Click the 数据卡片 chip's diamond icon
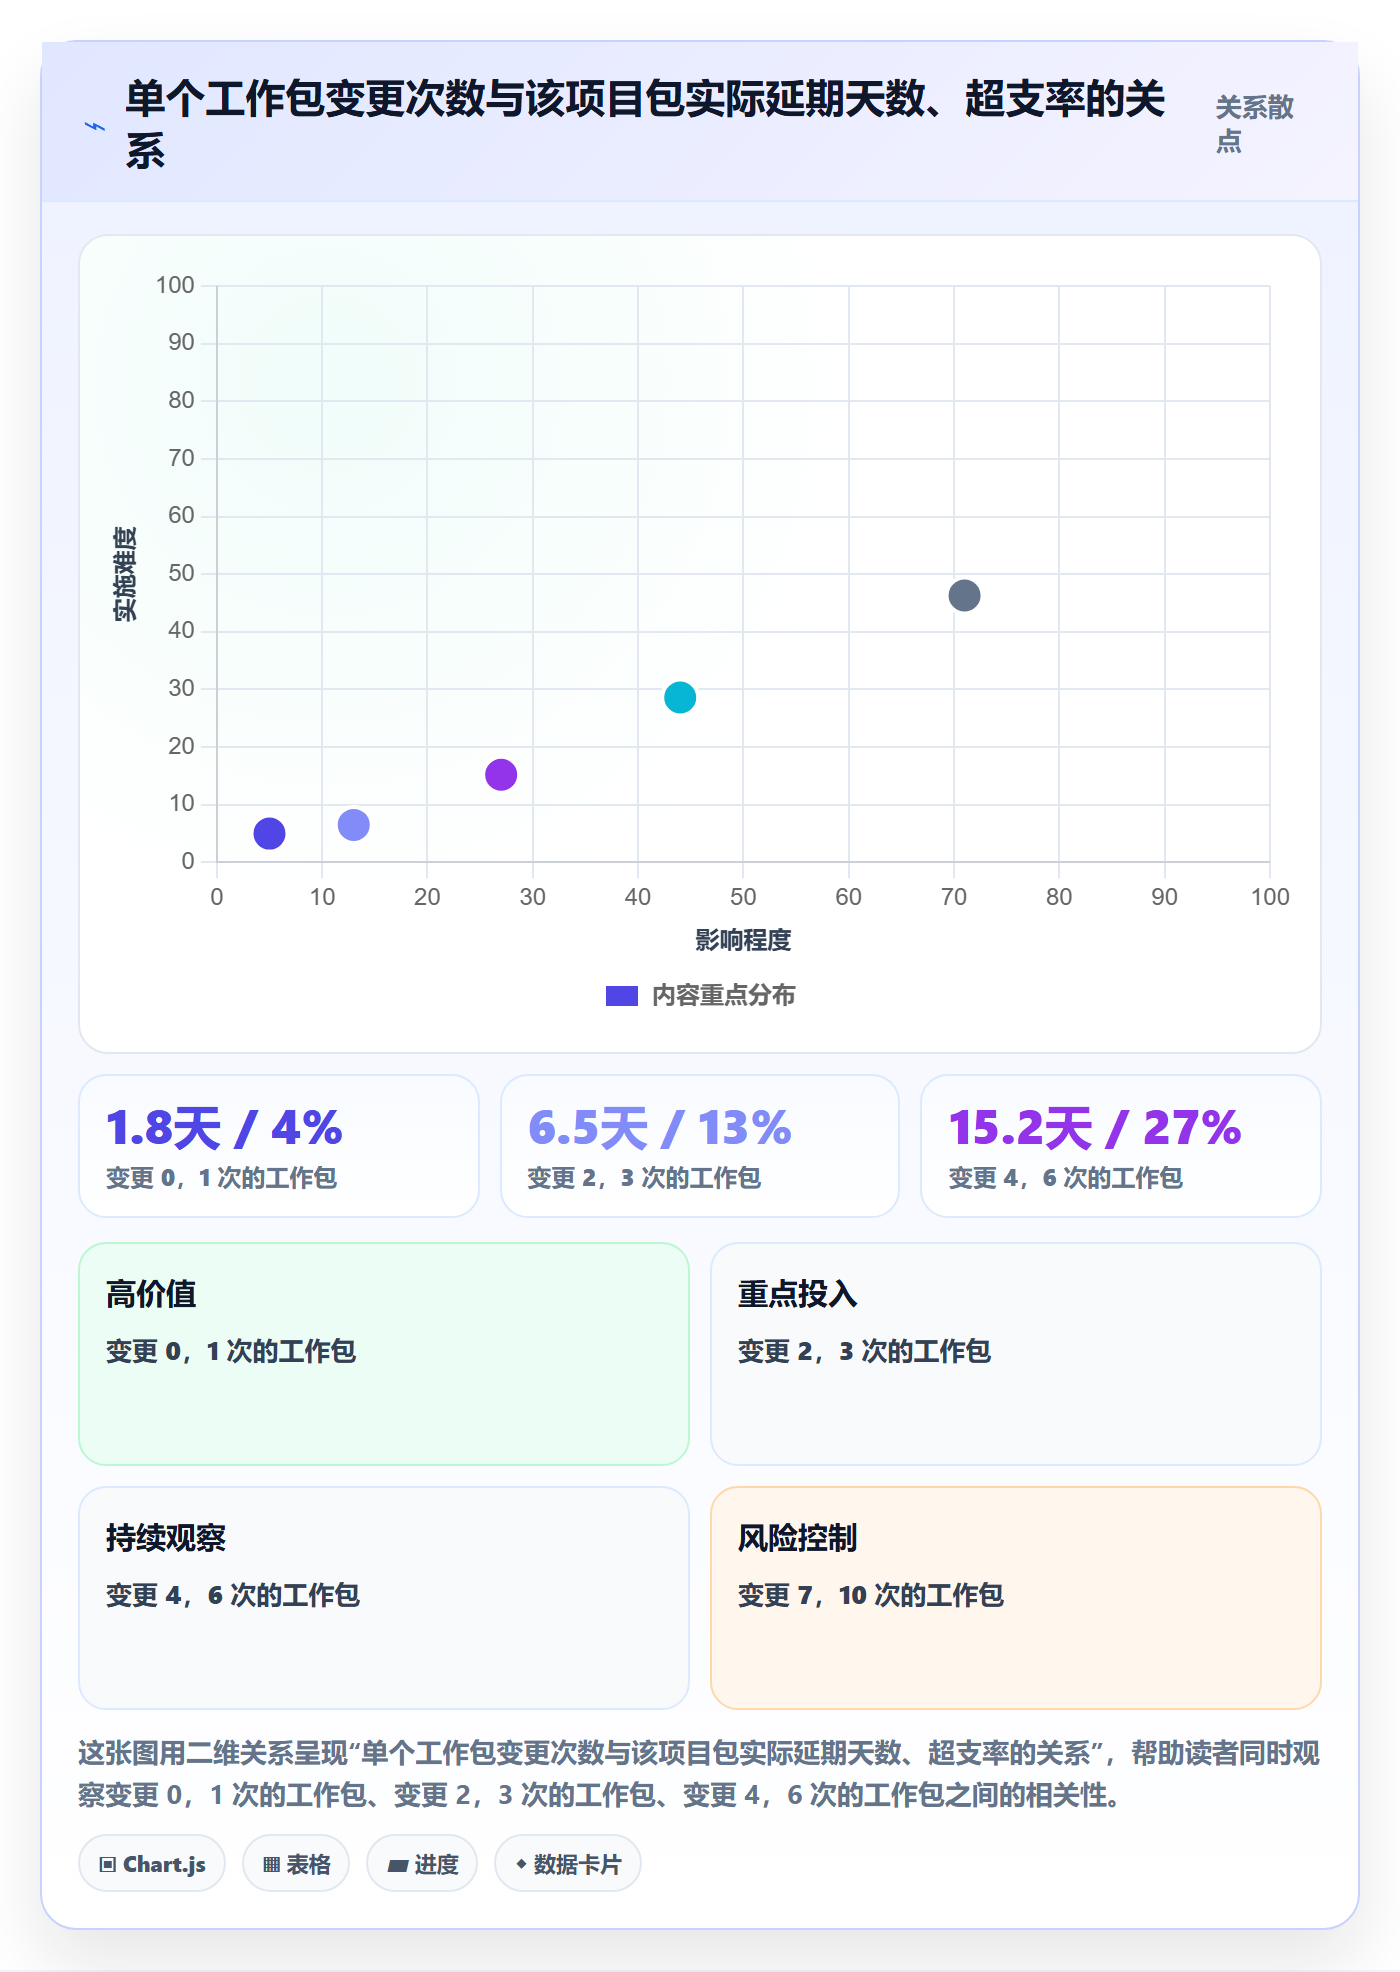The width and height of the screenshot is (1400, 1972). pos(521,1864)
